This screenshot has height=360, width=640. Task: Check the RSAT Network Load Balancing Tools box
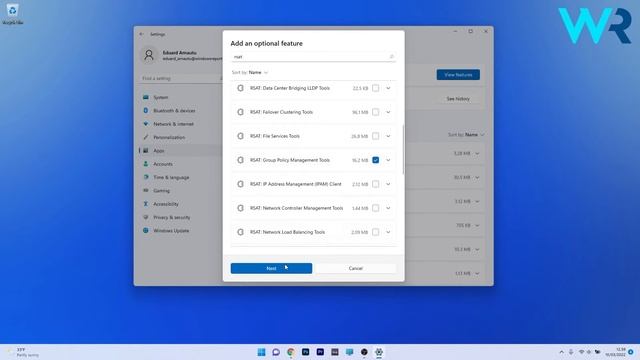tap(376, 232)
